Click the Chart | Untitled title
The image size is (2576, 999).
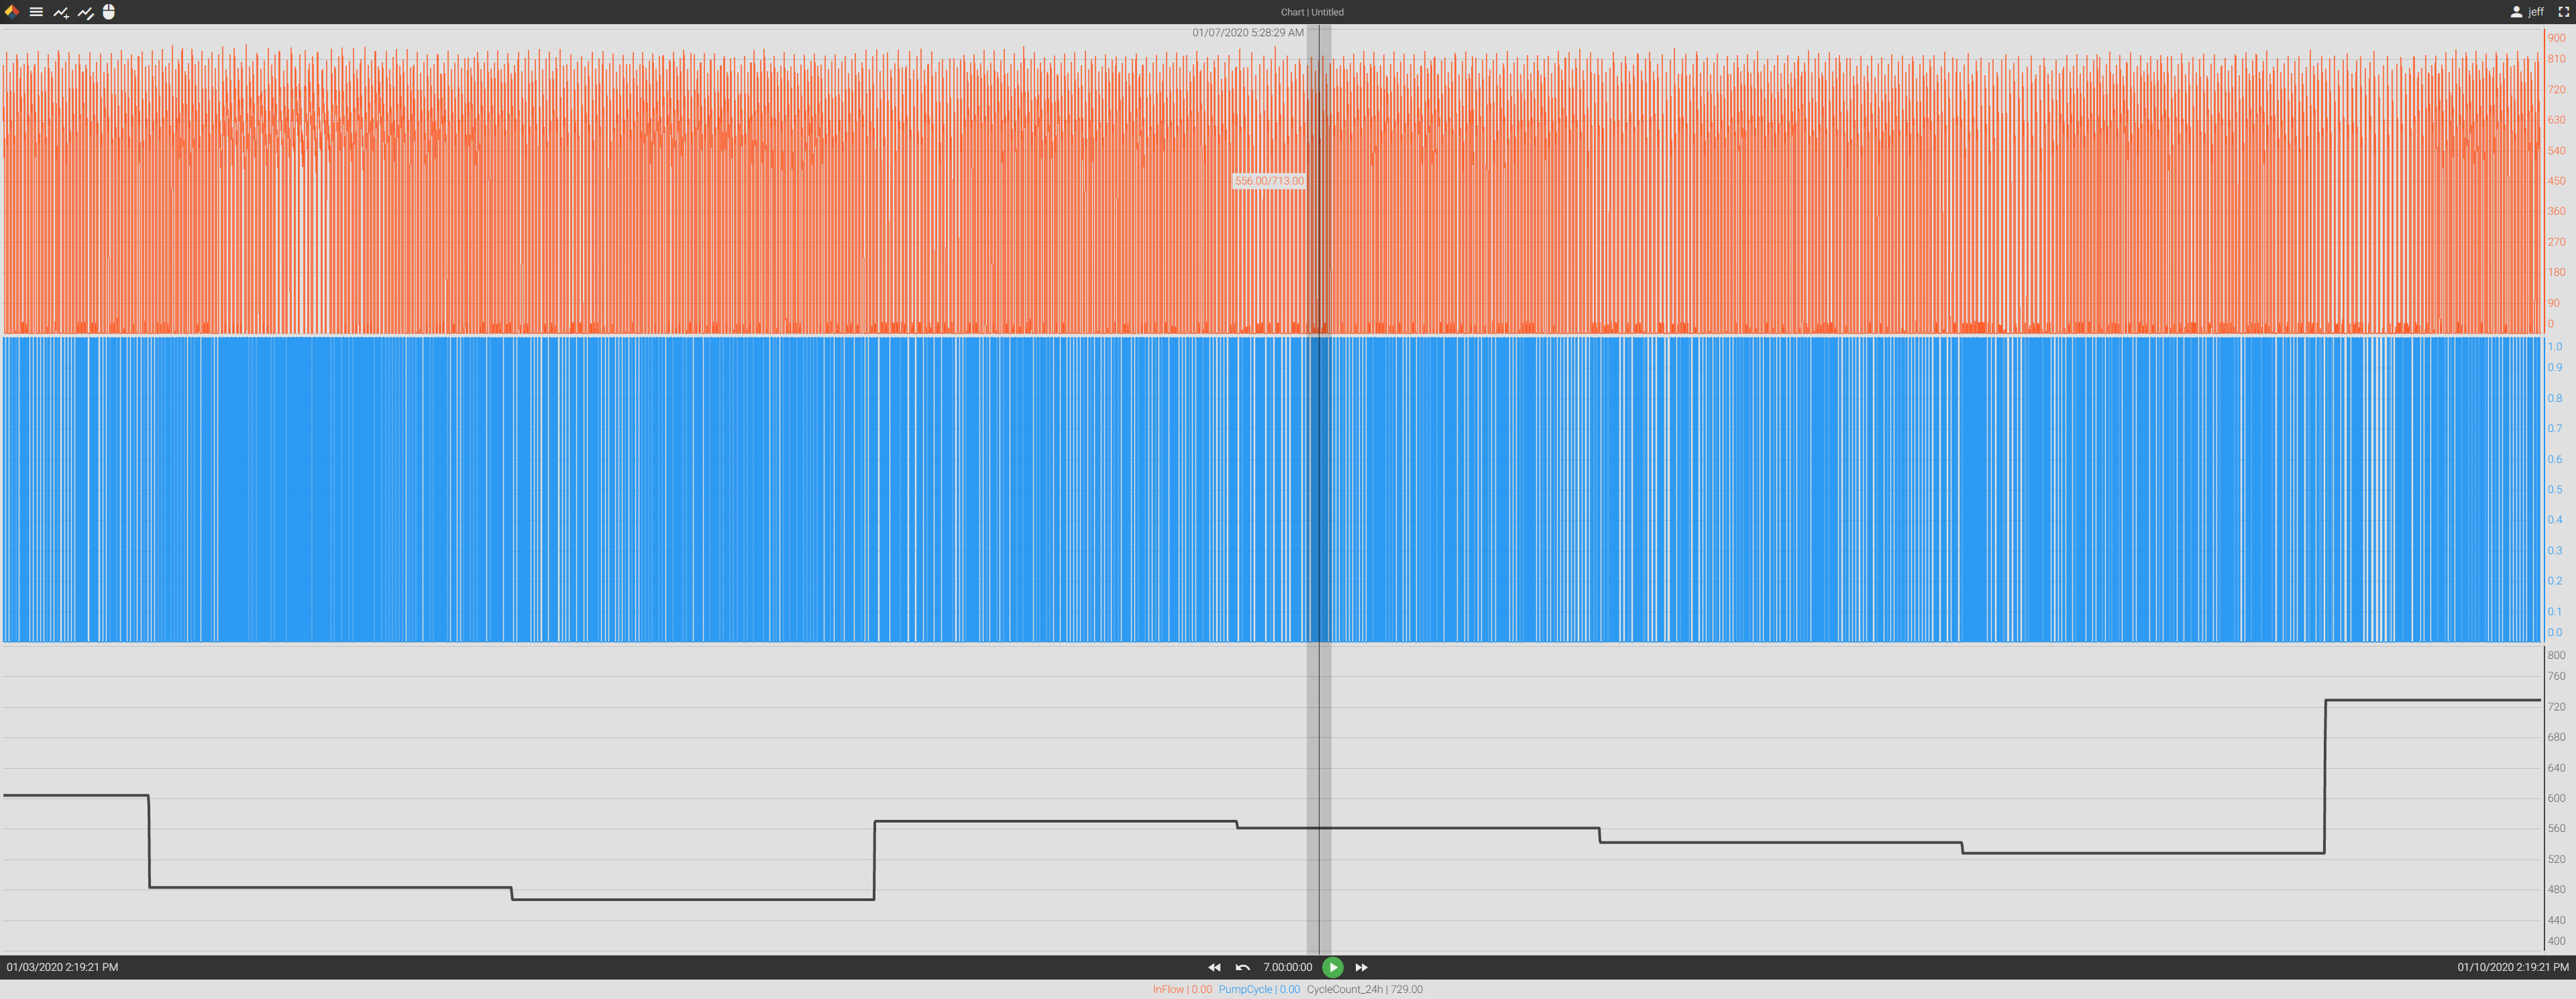tap(1312, 12)
